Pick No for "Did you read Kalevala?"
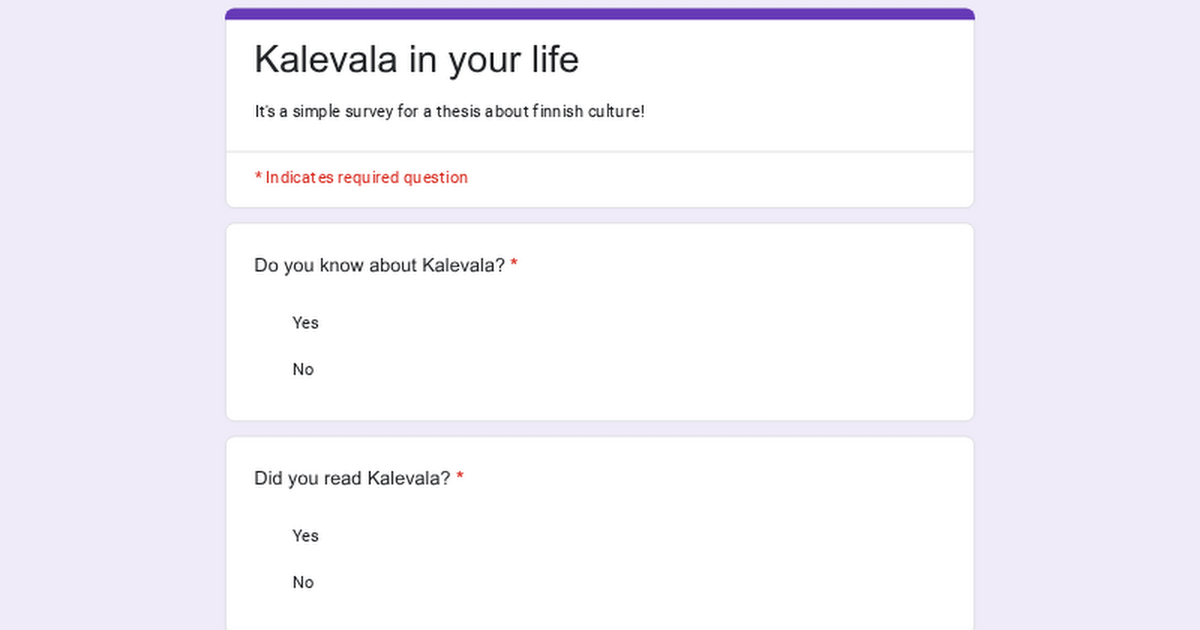The image size is (1200, 630). [x=302, y=583]
